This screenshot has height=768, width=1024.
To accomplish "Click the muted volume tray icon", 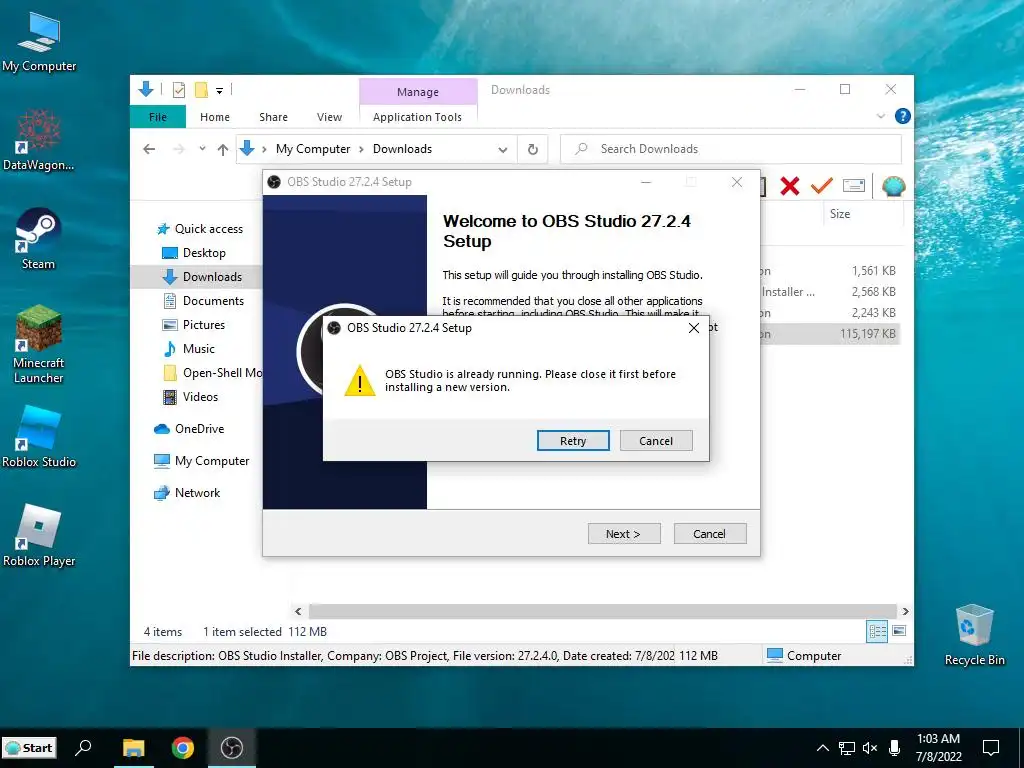I will point(870,748).
